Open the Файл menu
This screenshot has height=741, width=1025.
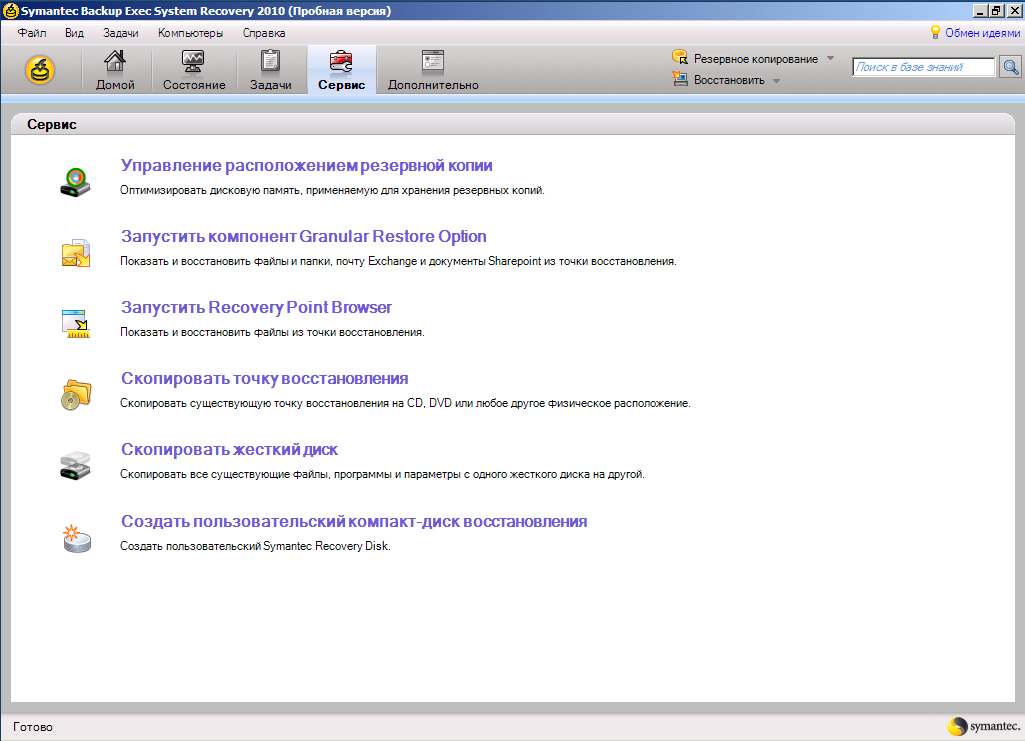coord(31,33)
